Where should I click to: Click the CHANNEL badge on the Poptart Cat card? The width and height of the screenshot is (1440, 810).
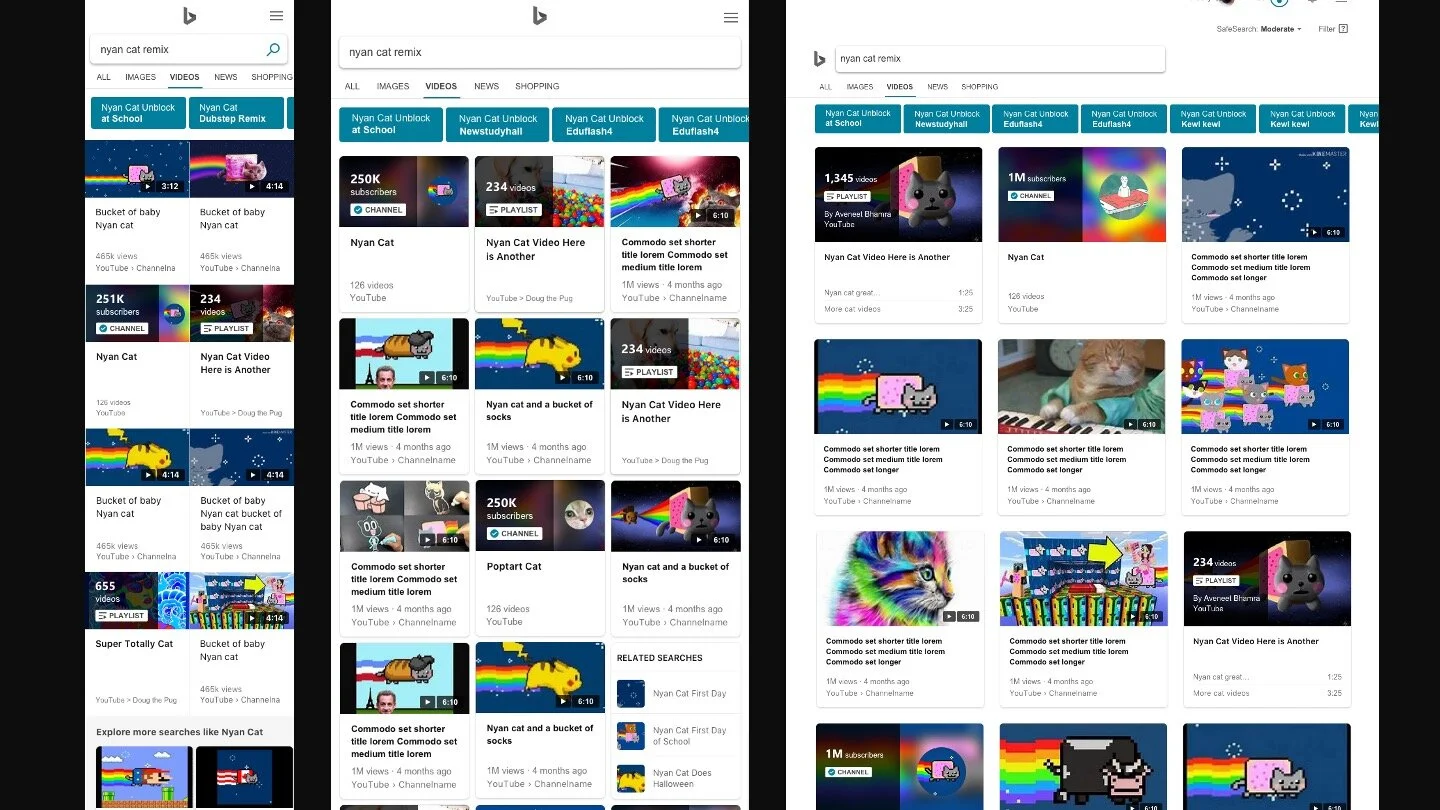point(515,533)
